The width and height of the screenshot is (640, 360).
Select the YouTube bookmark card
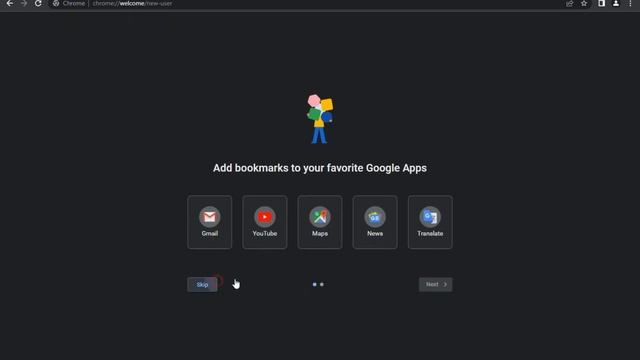[264, 222]
